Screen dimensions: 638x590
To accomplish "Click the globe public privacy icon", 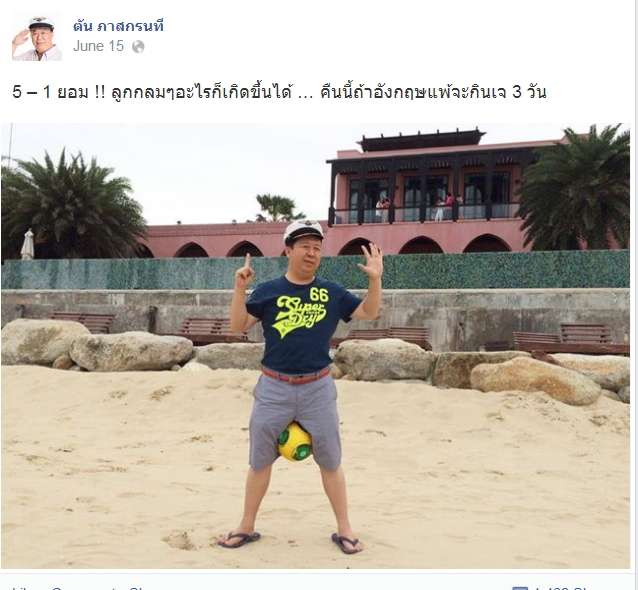I will 138,47.
